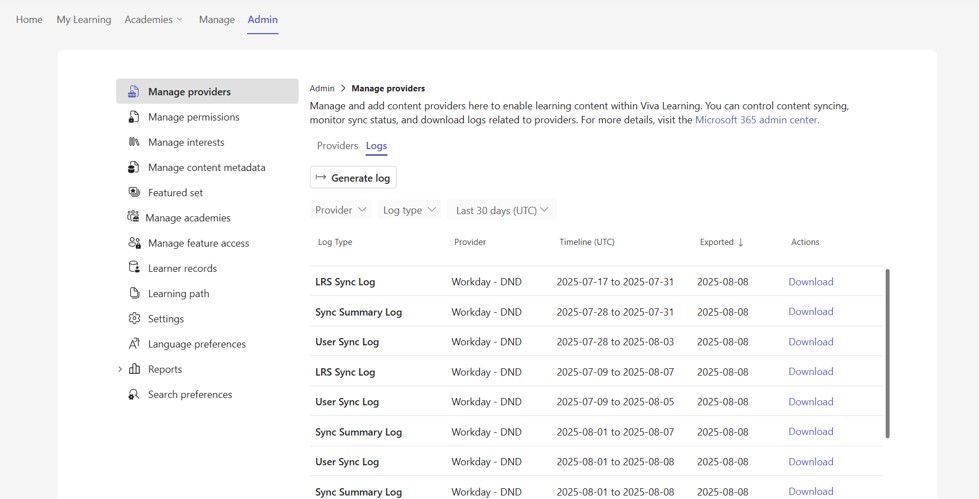The image size is (979, 499).
Task: Switch to the Providers tab
Action: pyautogui.click(x=337, y=146)
